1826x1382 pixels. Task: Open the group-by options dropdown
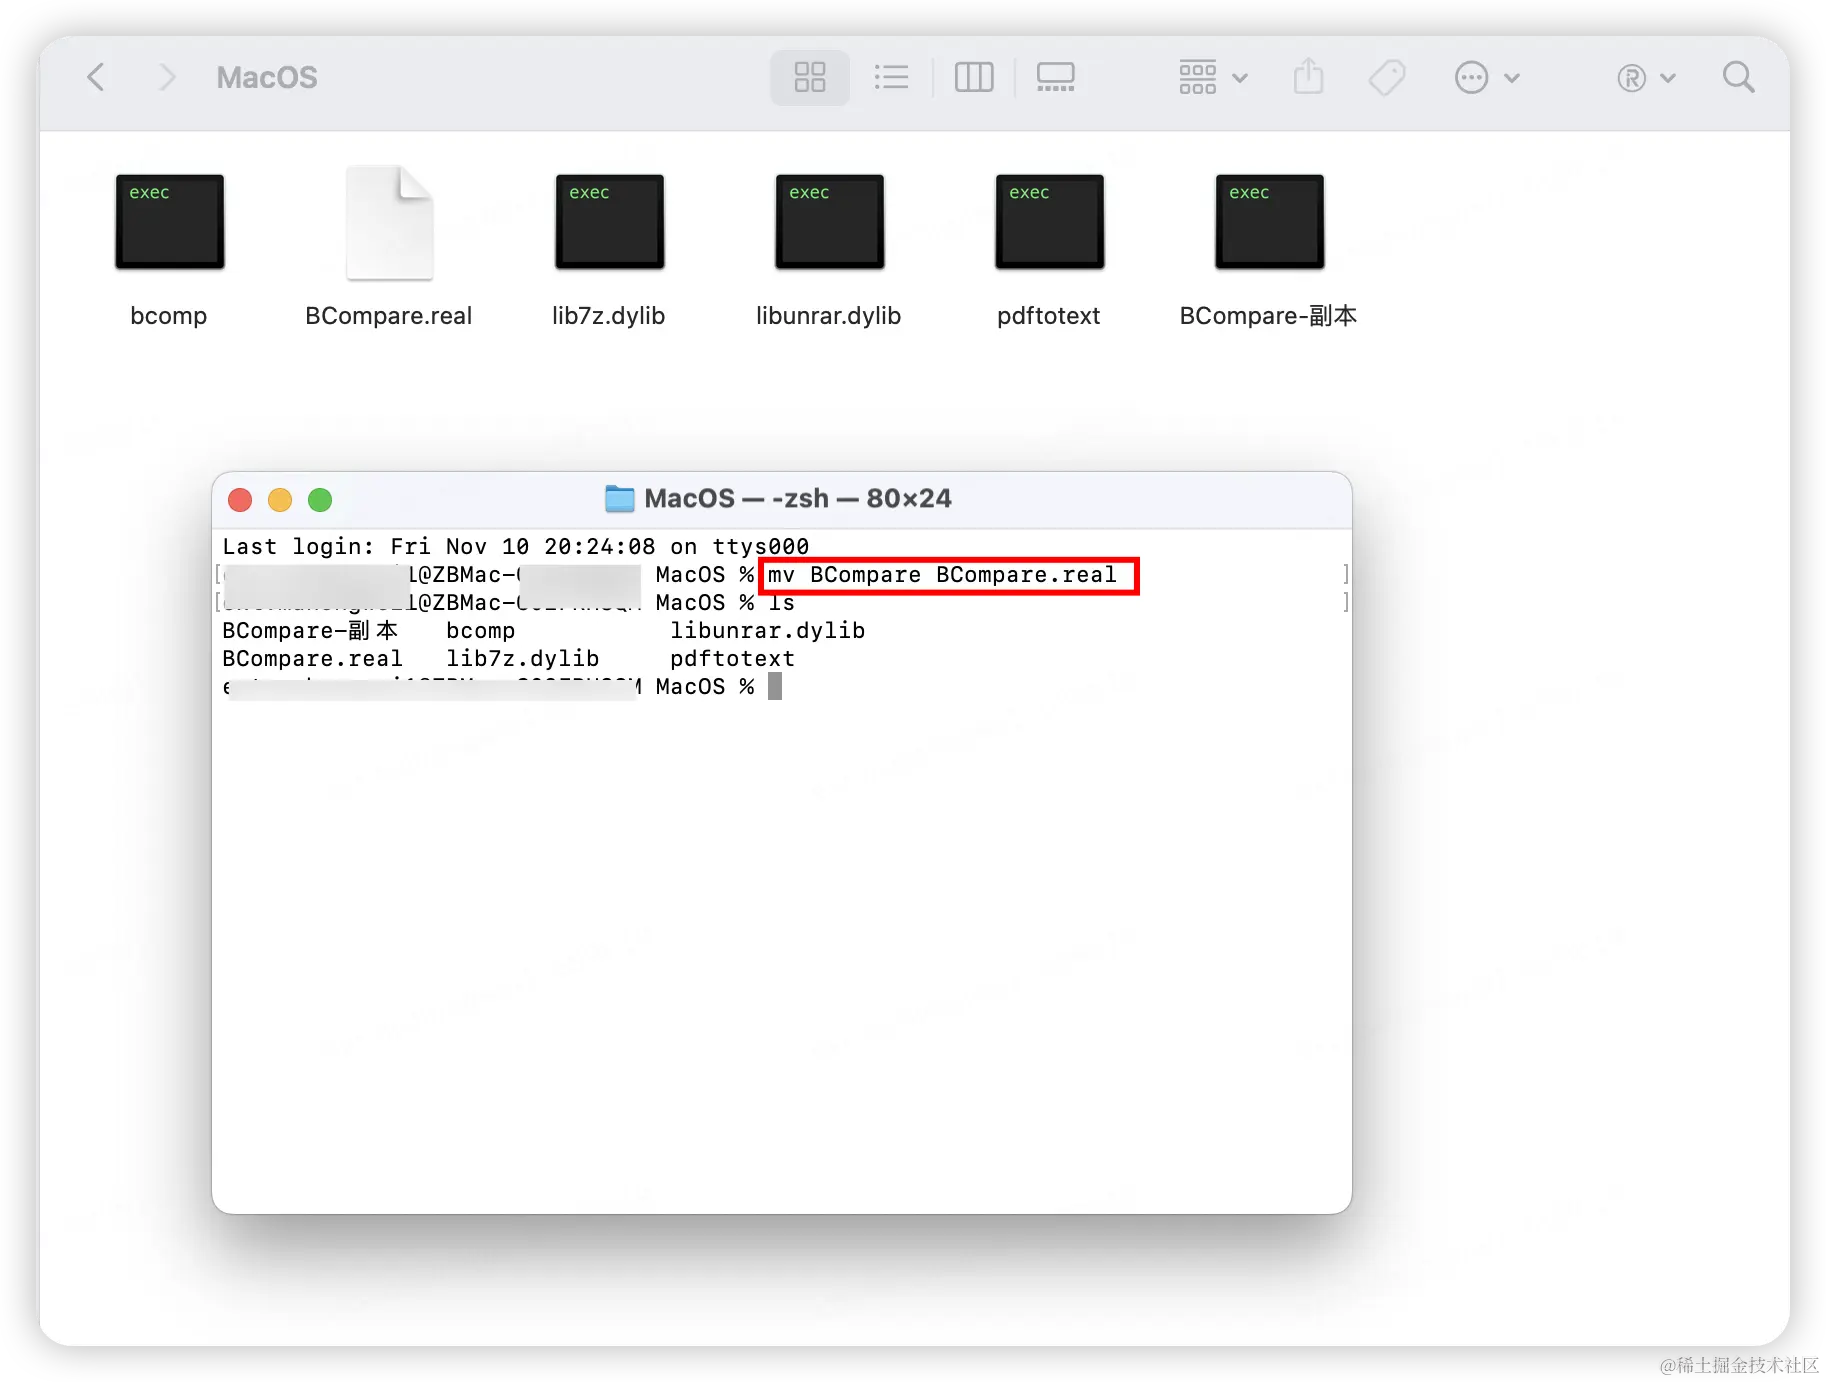point(1213,77)
